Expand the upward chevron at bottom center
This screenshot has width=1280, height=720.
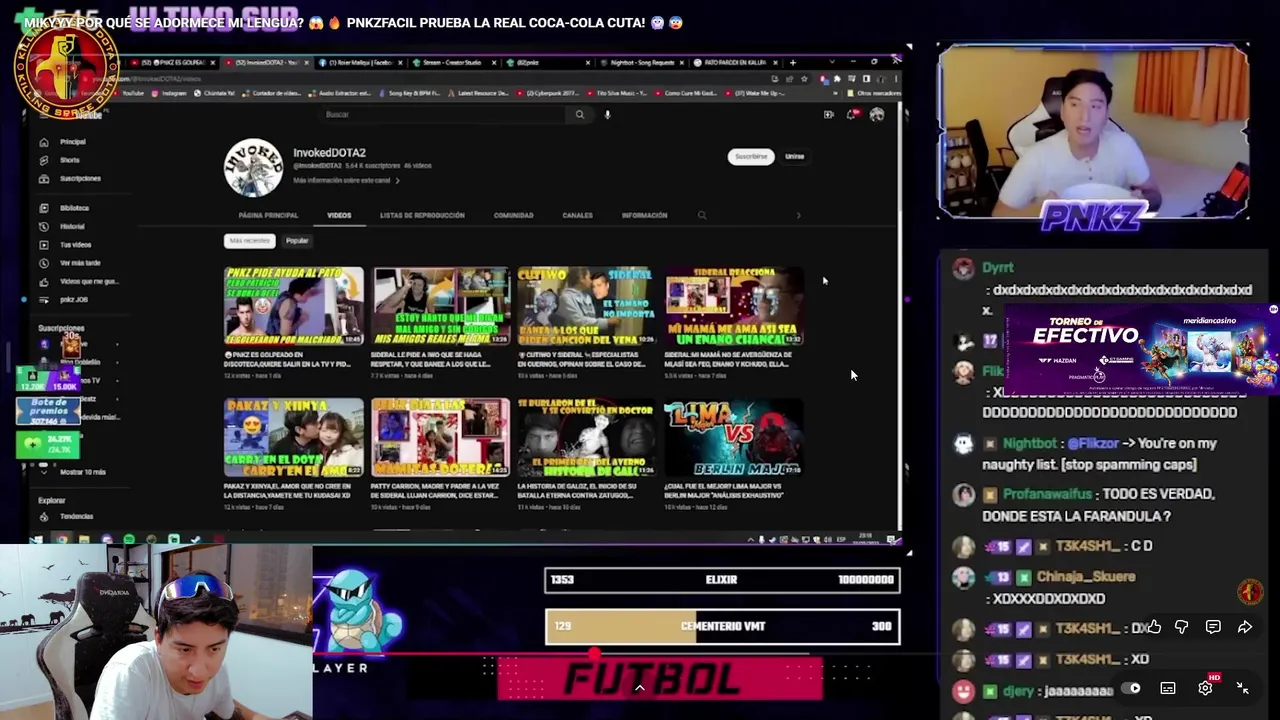pyautogui.click(x=639, y=687)
